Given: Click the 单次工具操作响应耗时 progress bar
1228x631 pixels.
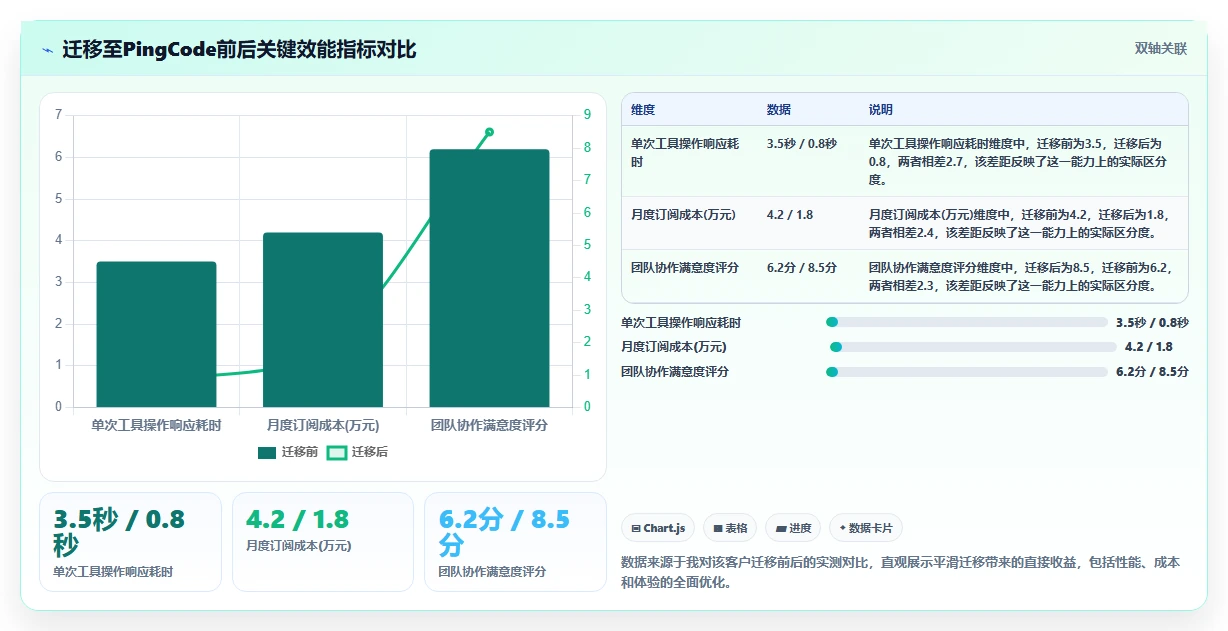Looking at the screenshot, I should coord(967,322).
